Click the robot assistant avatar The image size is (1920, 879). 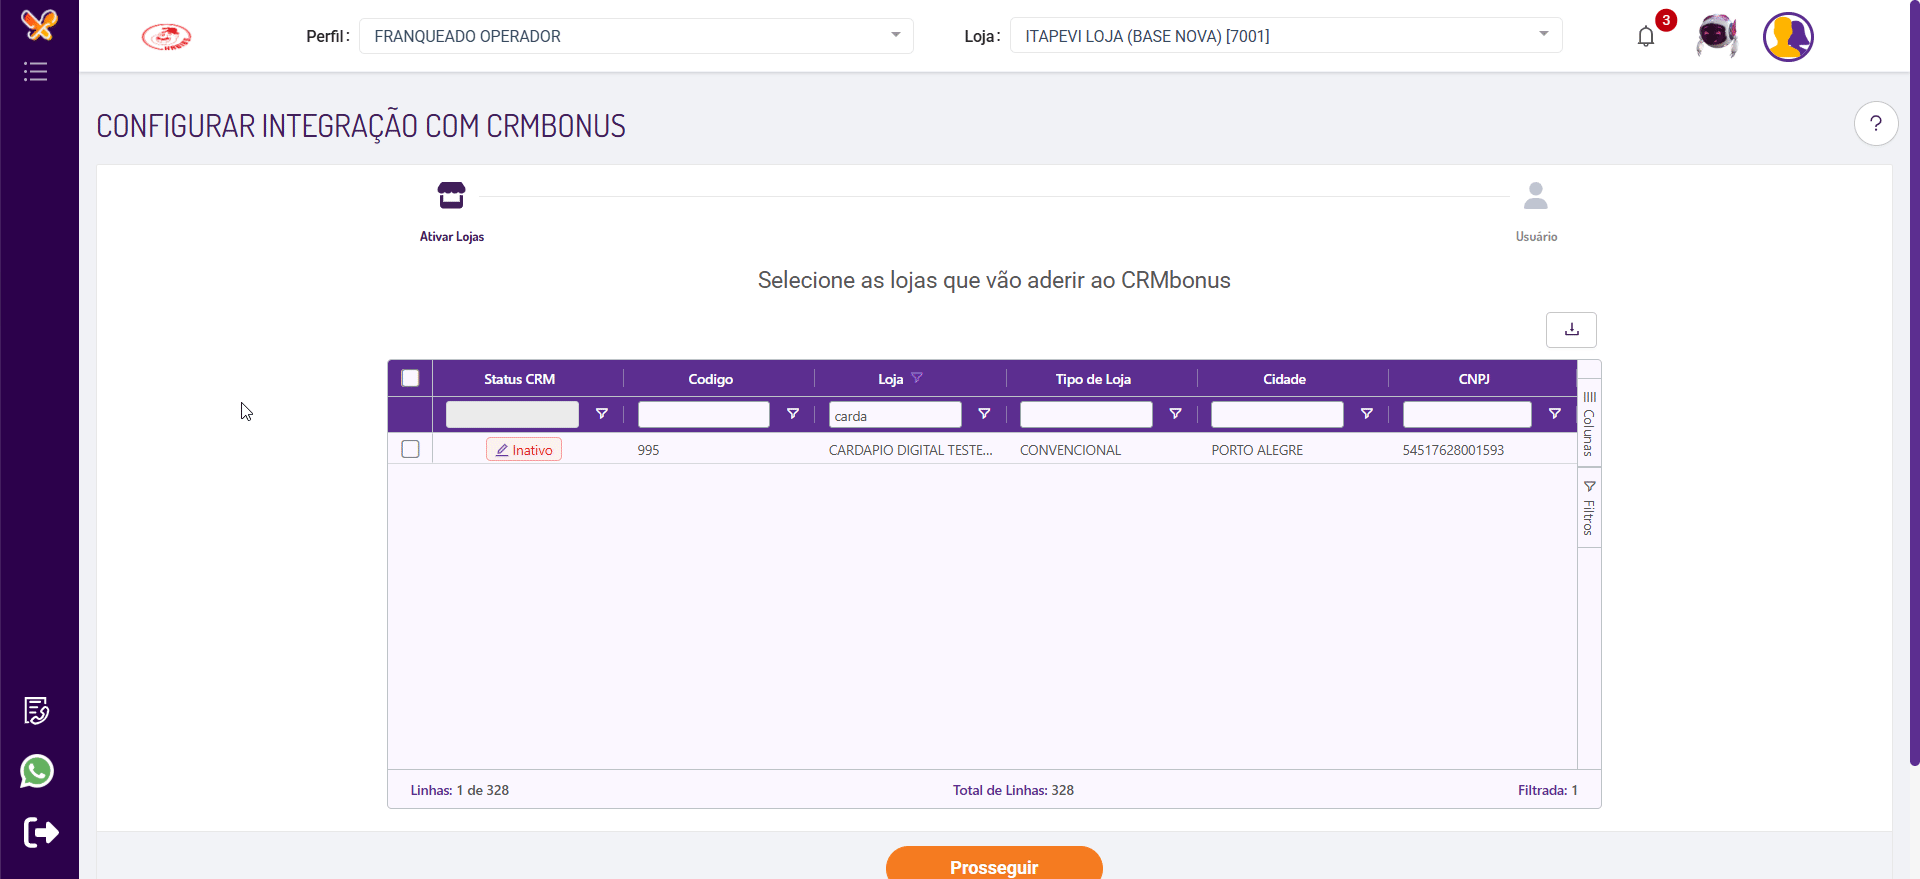tap(1717, 37)
